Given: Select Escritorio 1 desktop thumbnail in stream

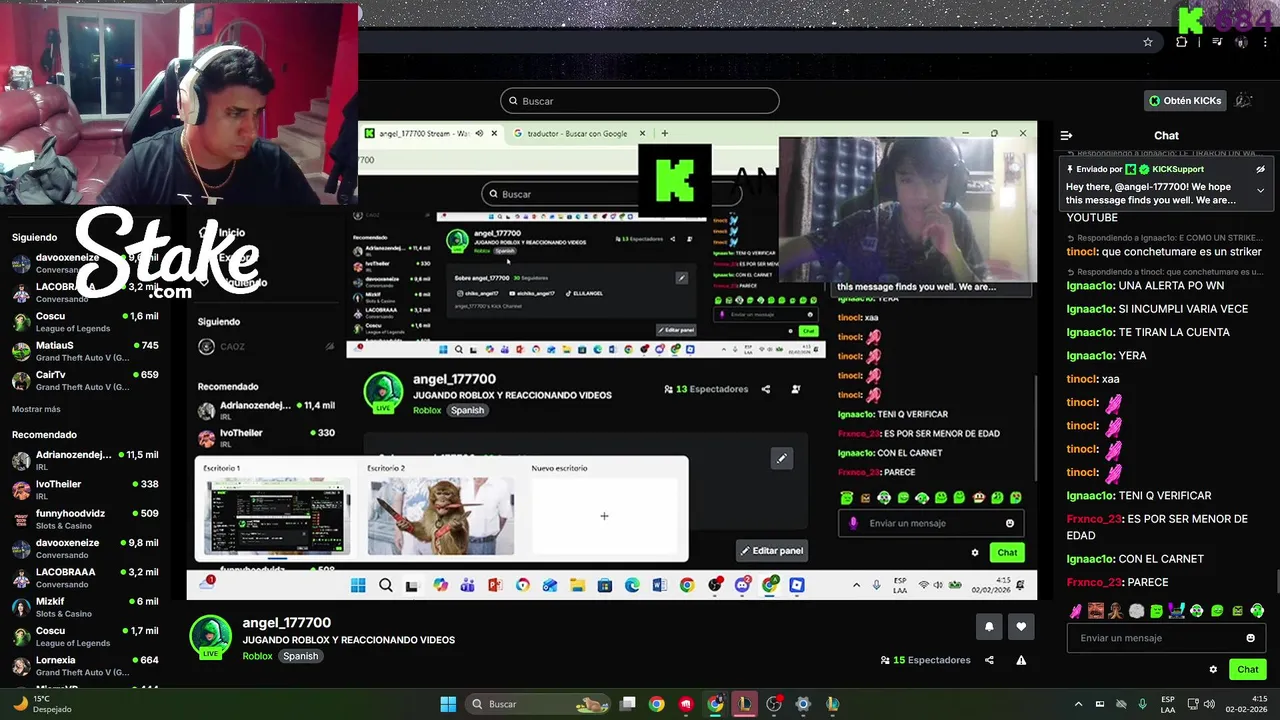Looking at the screenshot, I should tap(277, 516).
